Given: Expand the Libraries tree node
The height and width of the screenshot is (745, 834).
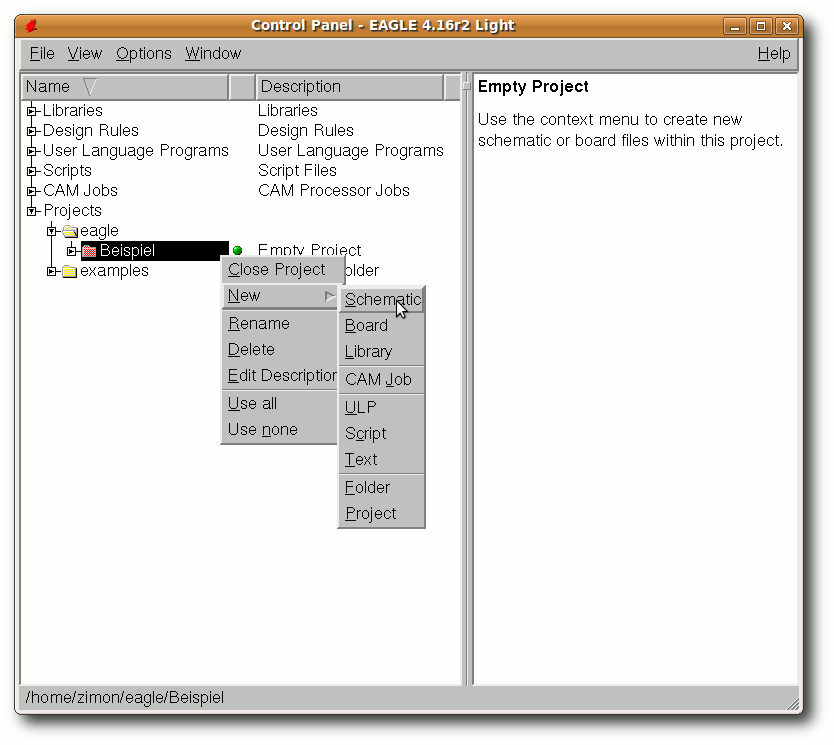Looking at the screenshot, I should click(x=32, y=111).
